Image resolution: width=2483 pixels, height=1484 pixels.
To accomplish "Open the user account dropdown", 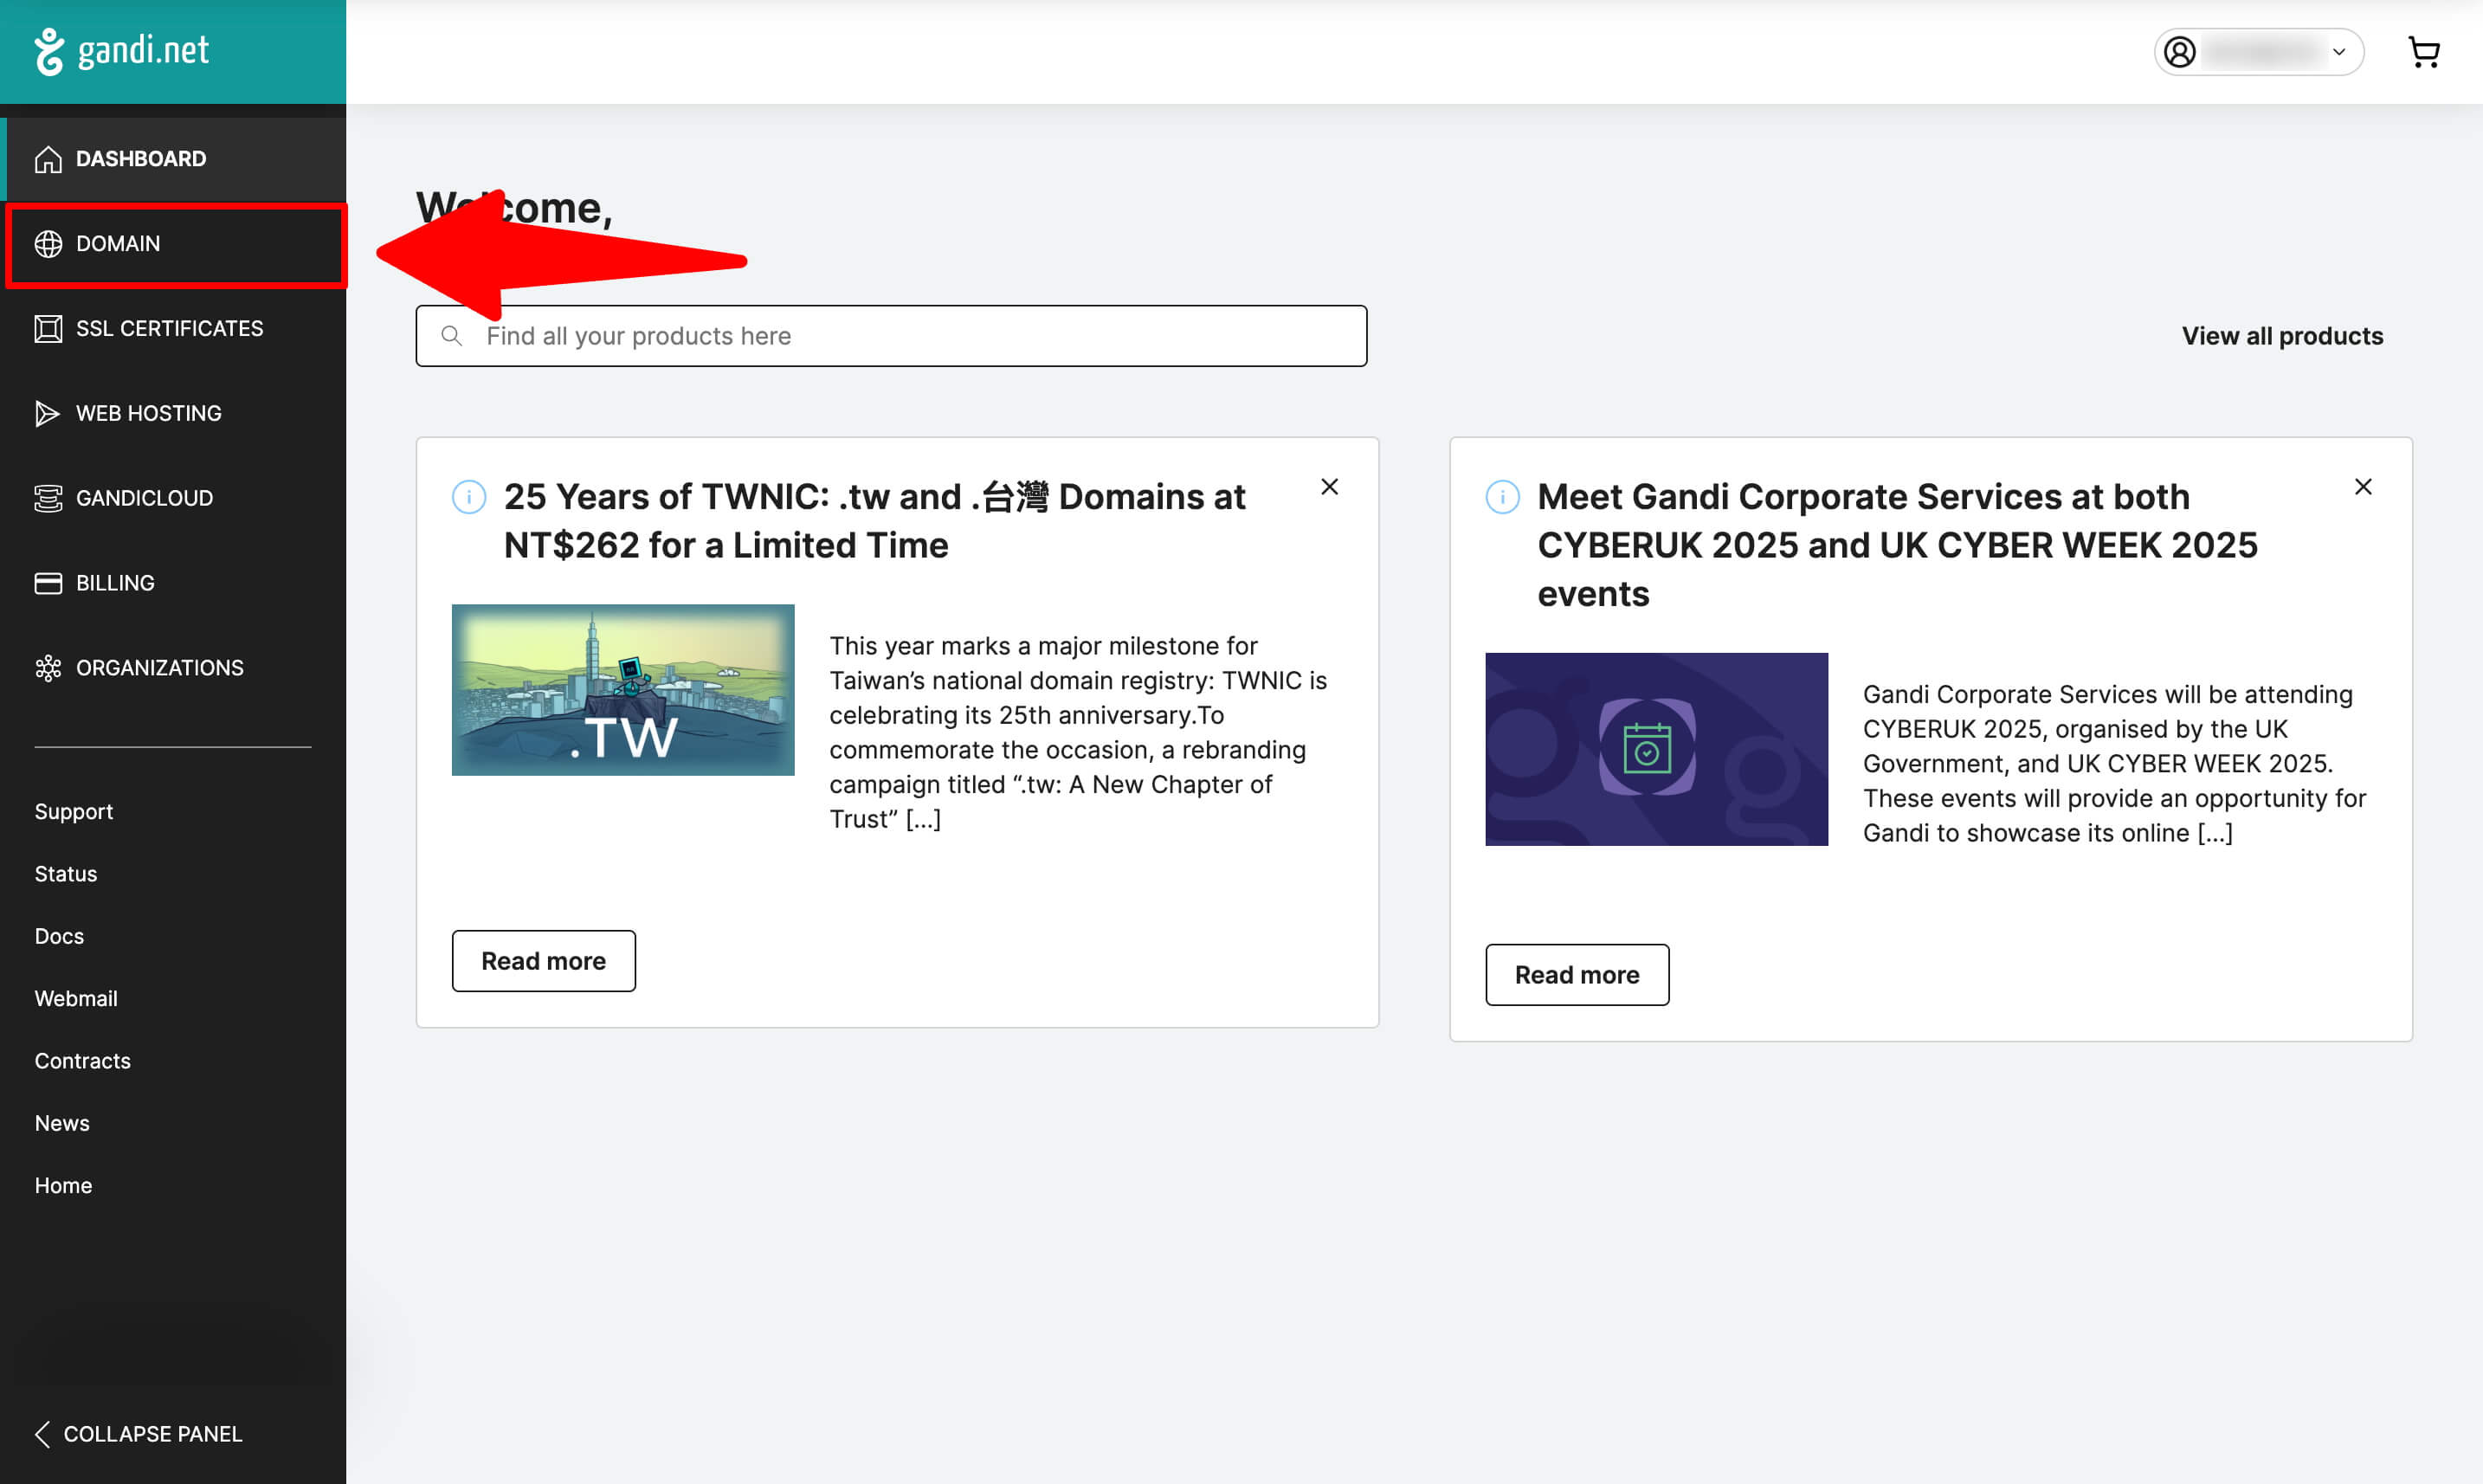I will pos(2258,52).
